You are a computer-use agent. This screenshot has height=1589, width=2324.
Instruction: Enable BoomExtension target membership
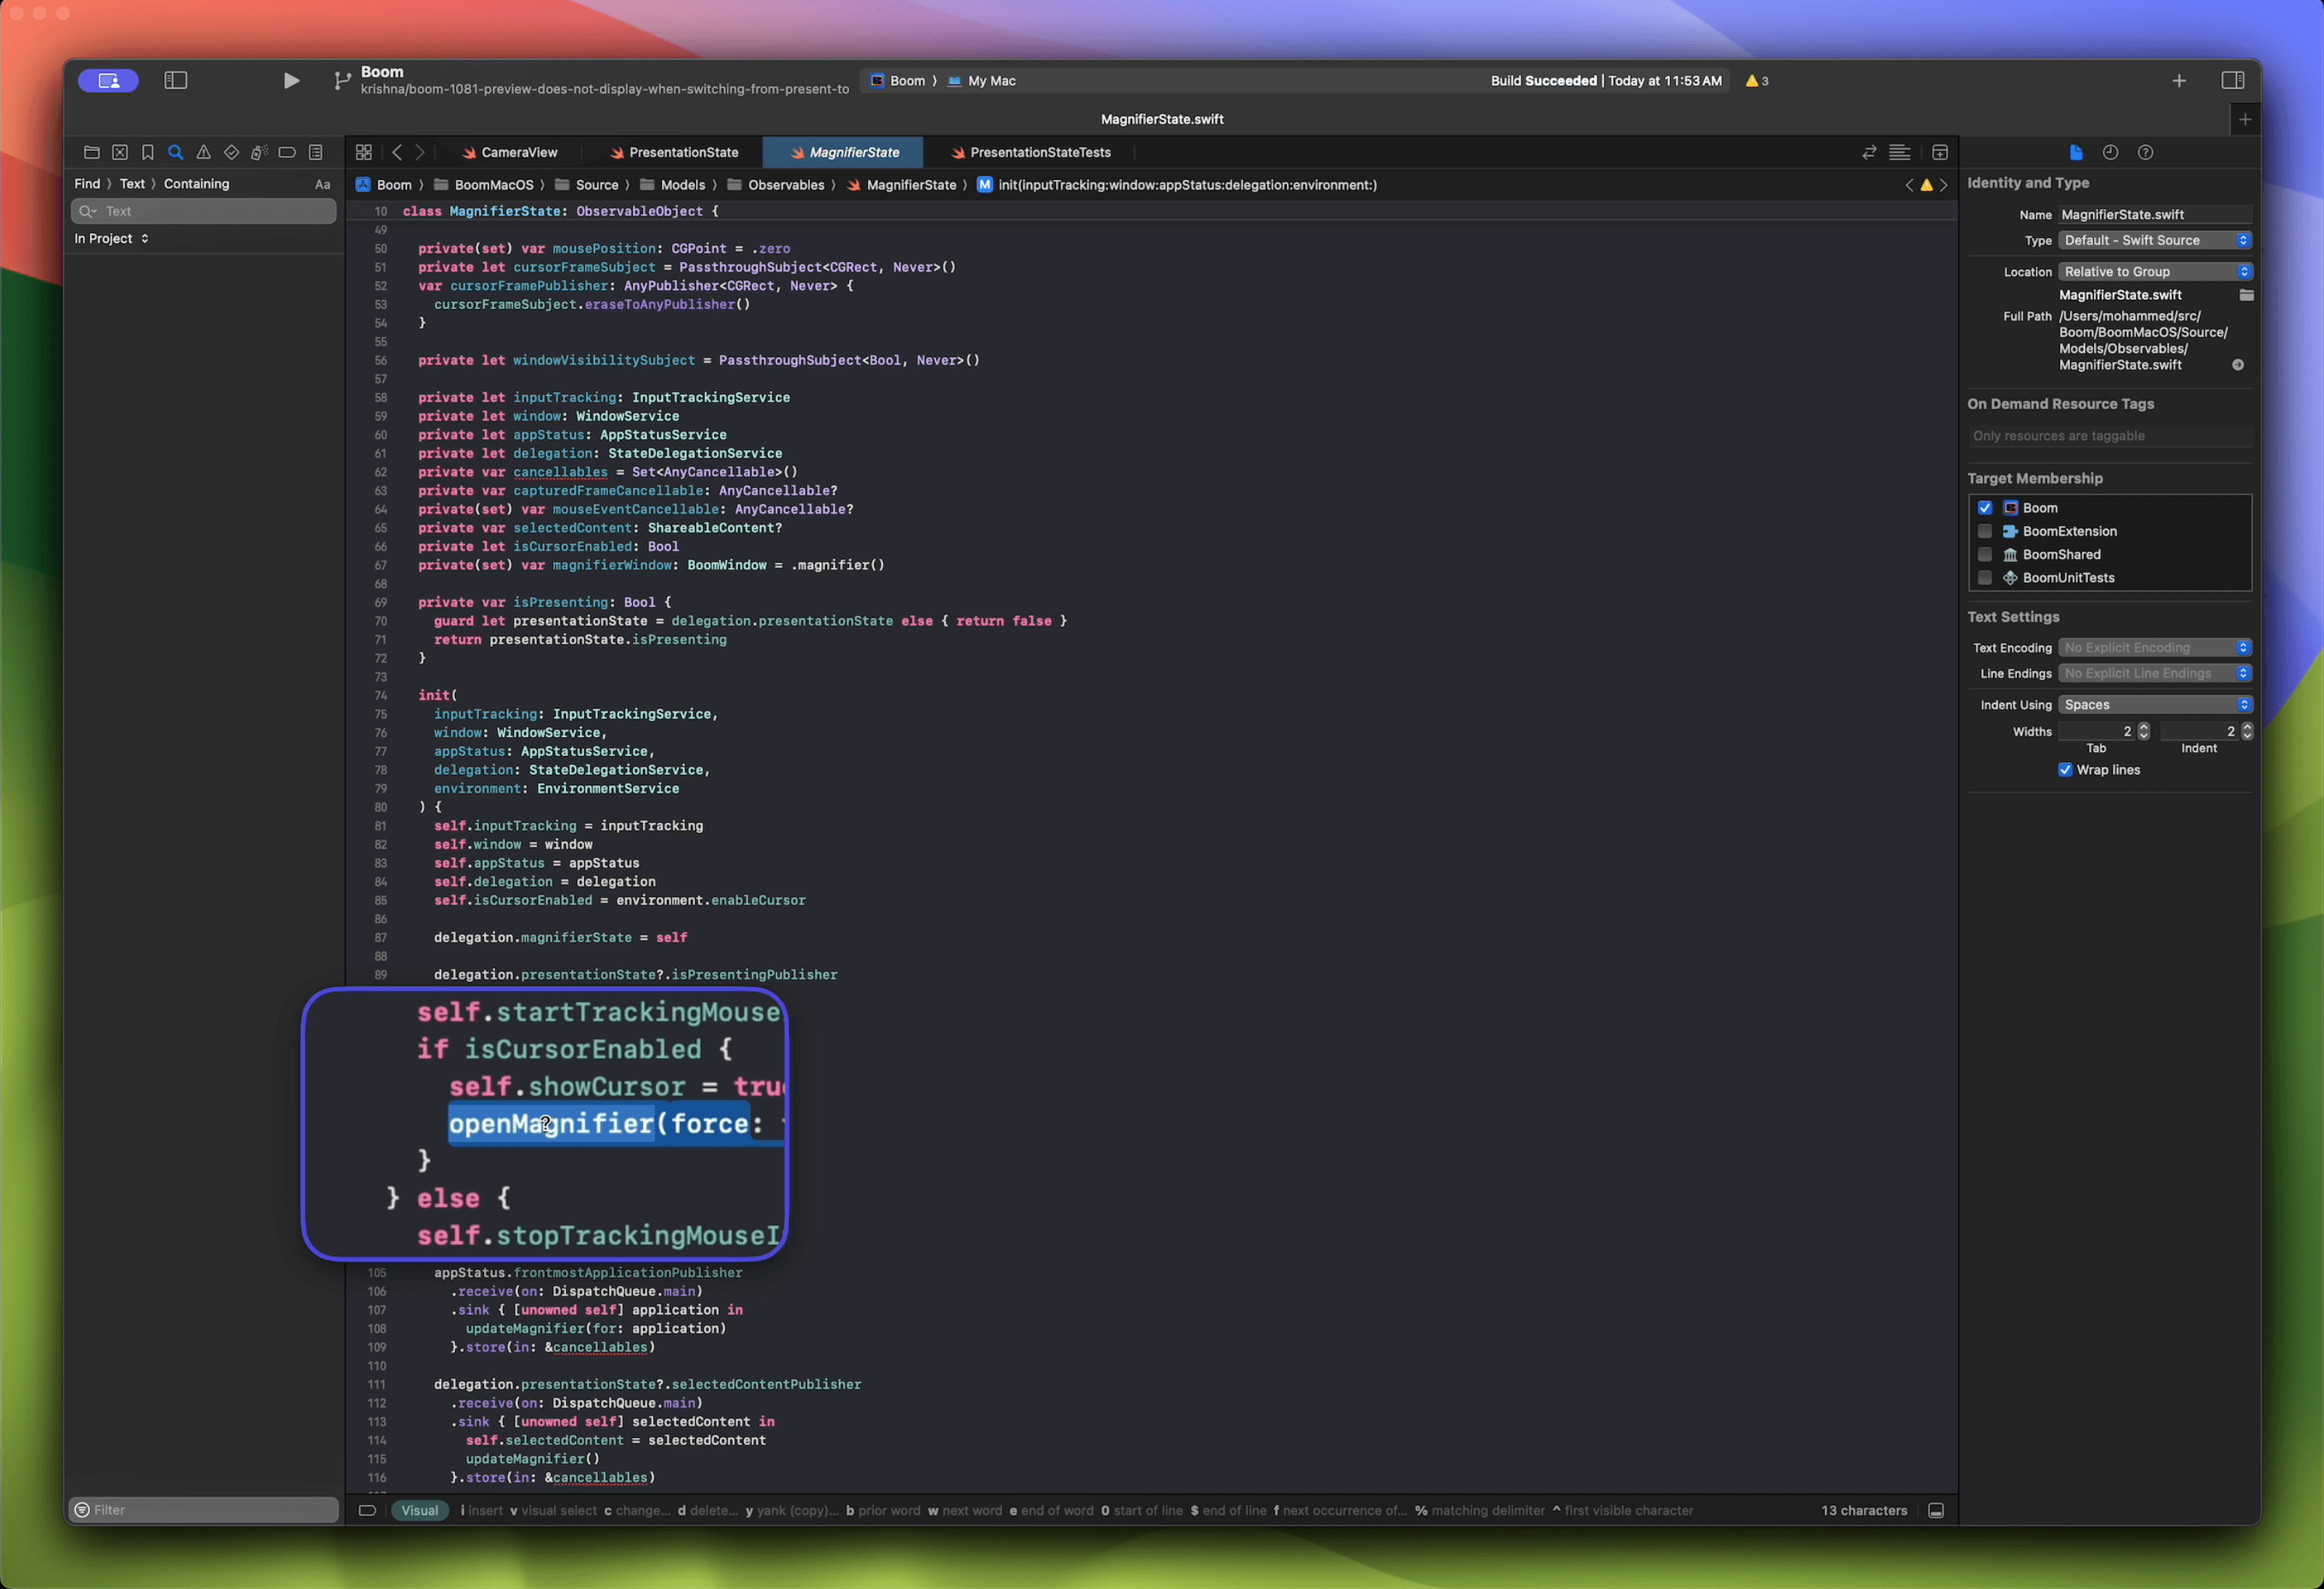point(1985,531)
